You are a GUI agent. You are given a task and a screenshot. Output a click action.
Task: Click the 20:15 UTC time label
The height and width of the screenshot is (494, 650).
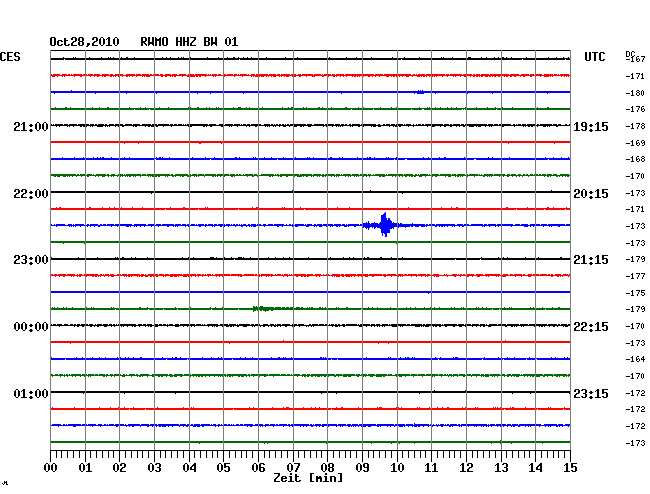[591, 194]
